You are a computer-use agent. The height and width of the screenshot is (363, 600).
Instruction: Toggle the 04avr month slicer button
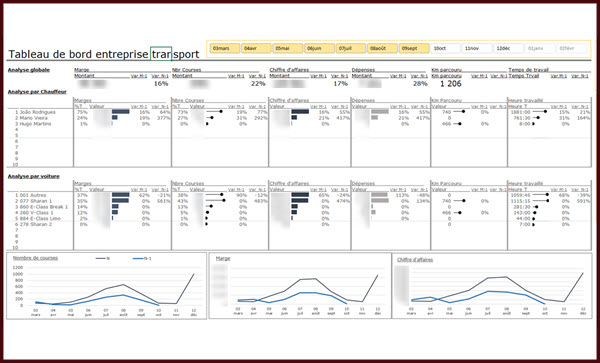256,49
